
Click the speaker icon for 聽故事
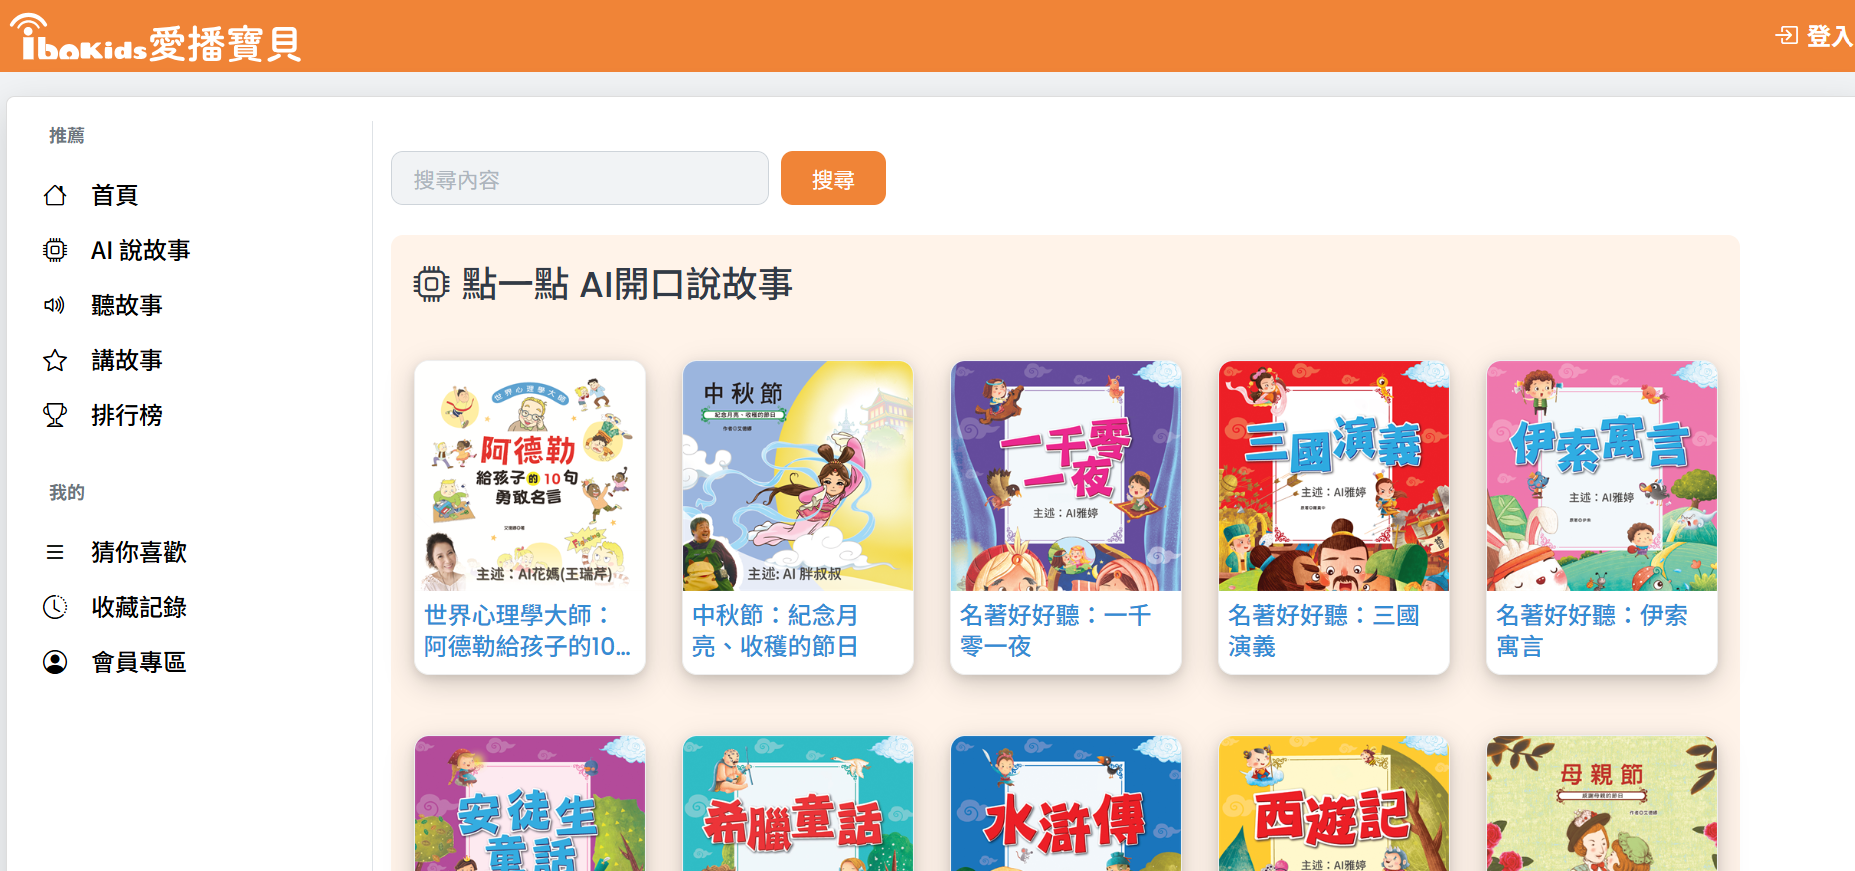tap(55, 305)
